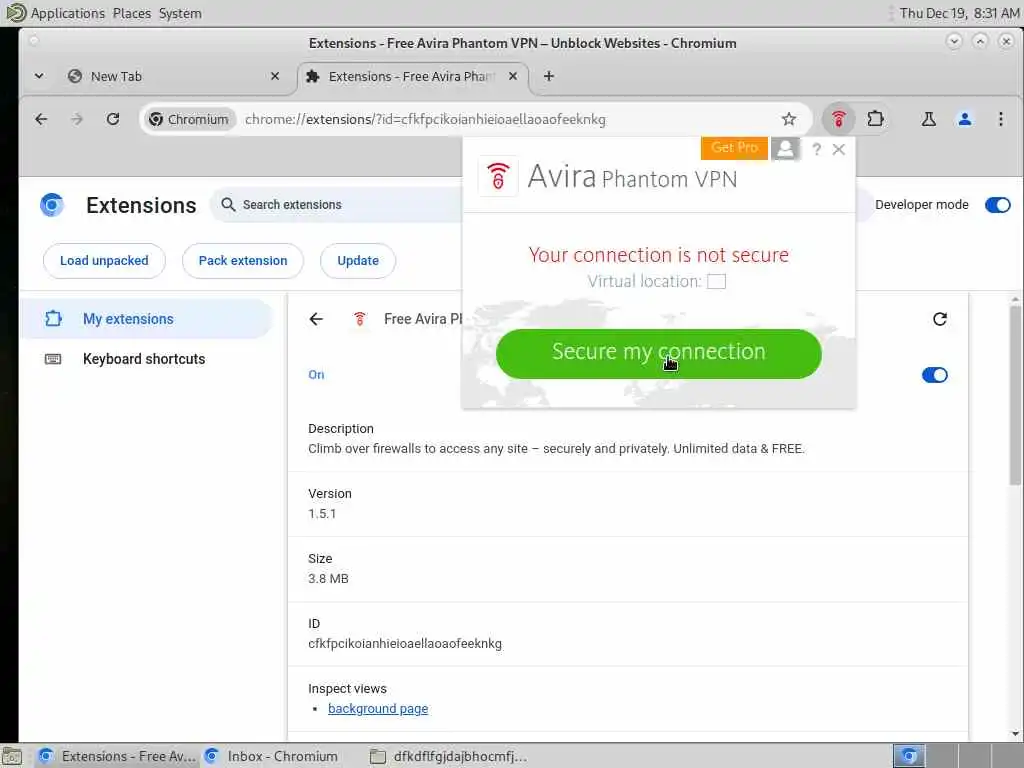This screenshot has height=768, width=1024.
Task: Click the Chromium site info chip
Action: pos(189,119)
